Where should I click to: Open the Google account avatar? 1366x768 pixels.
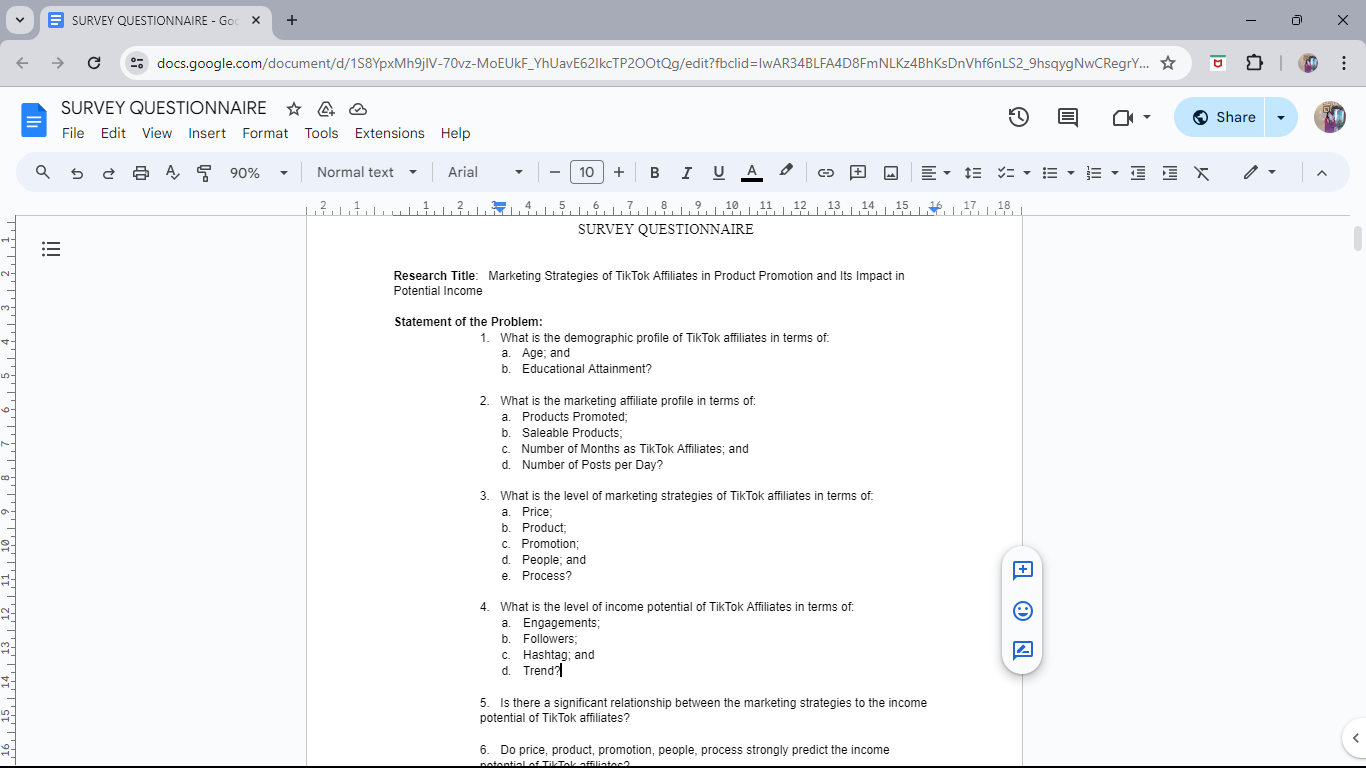(1329, 117)
